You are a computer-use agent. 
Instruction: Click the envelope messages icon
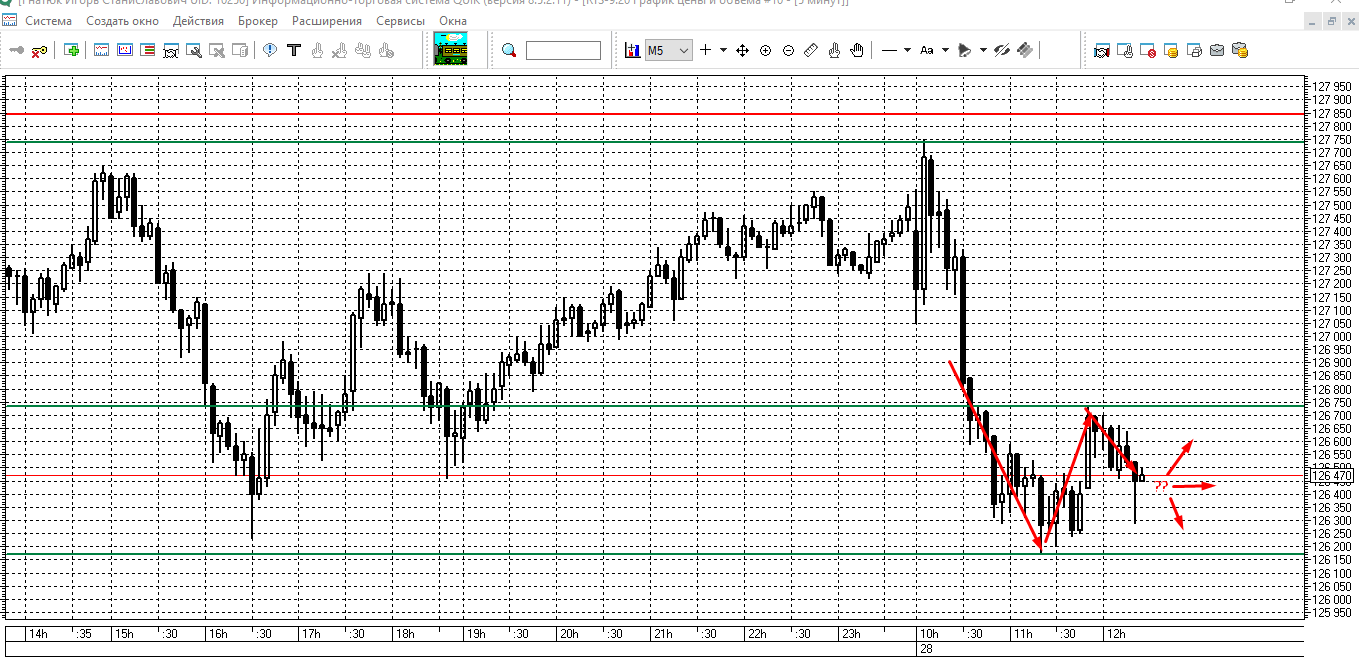[1217, 50]
